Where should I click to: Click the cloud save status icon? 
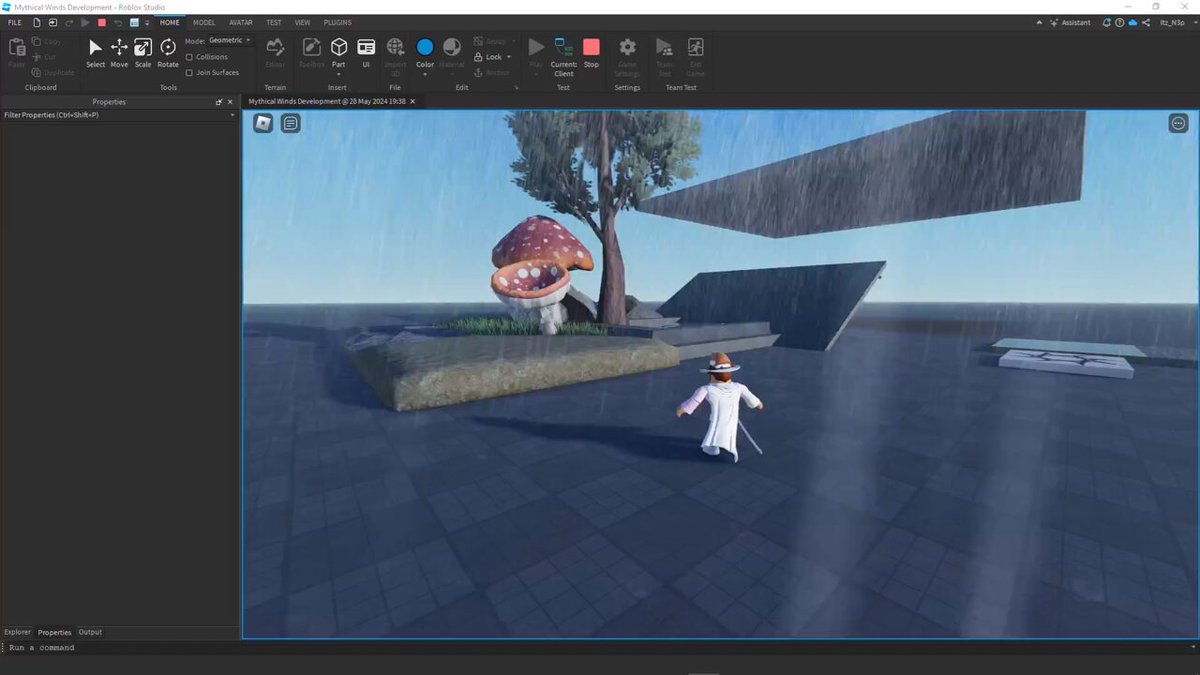pos(1132,22)
